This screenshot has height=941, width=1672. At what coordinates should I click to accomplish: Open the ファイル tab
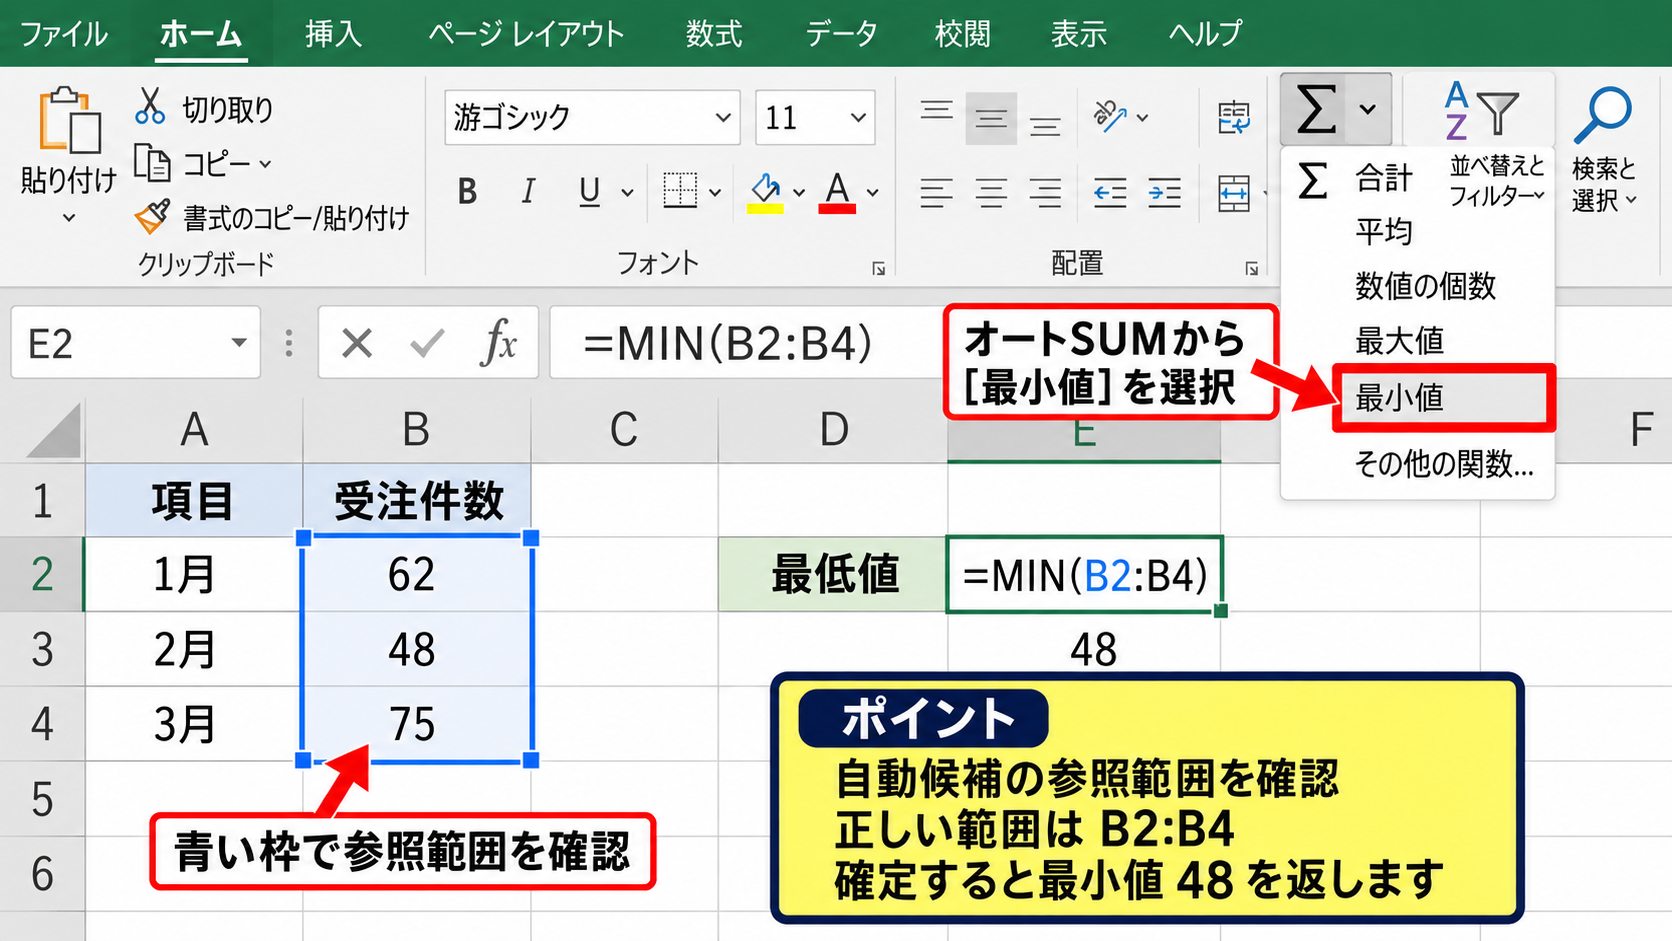[64, 33]
